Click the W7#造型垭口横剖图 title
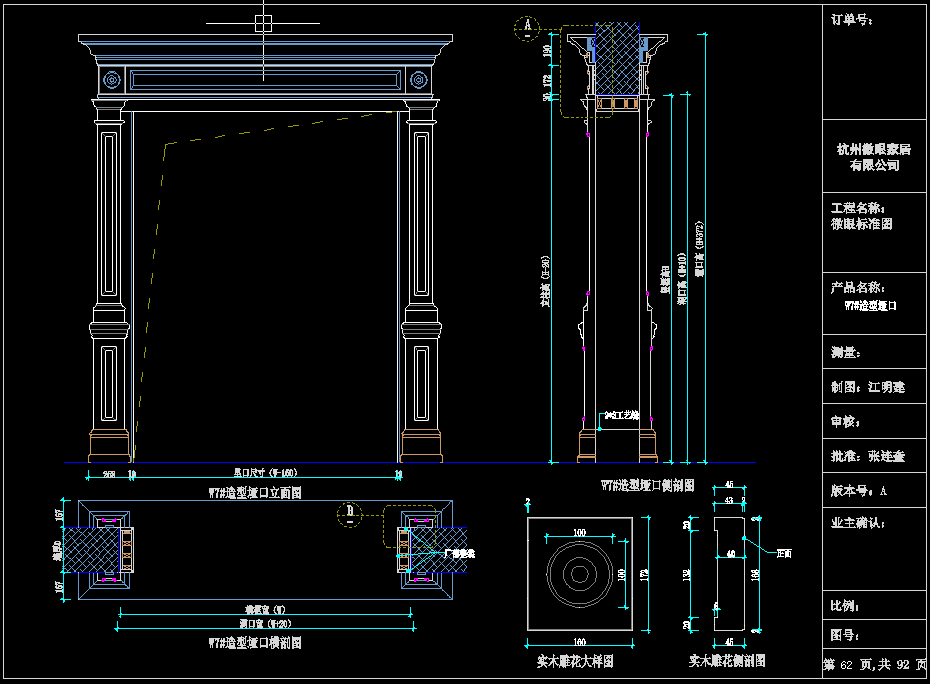Image resolution: width=930 pixels, height=684 pixels. (255, 642)
